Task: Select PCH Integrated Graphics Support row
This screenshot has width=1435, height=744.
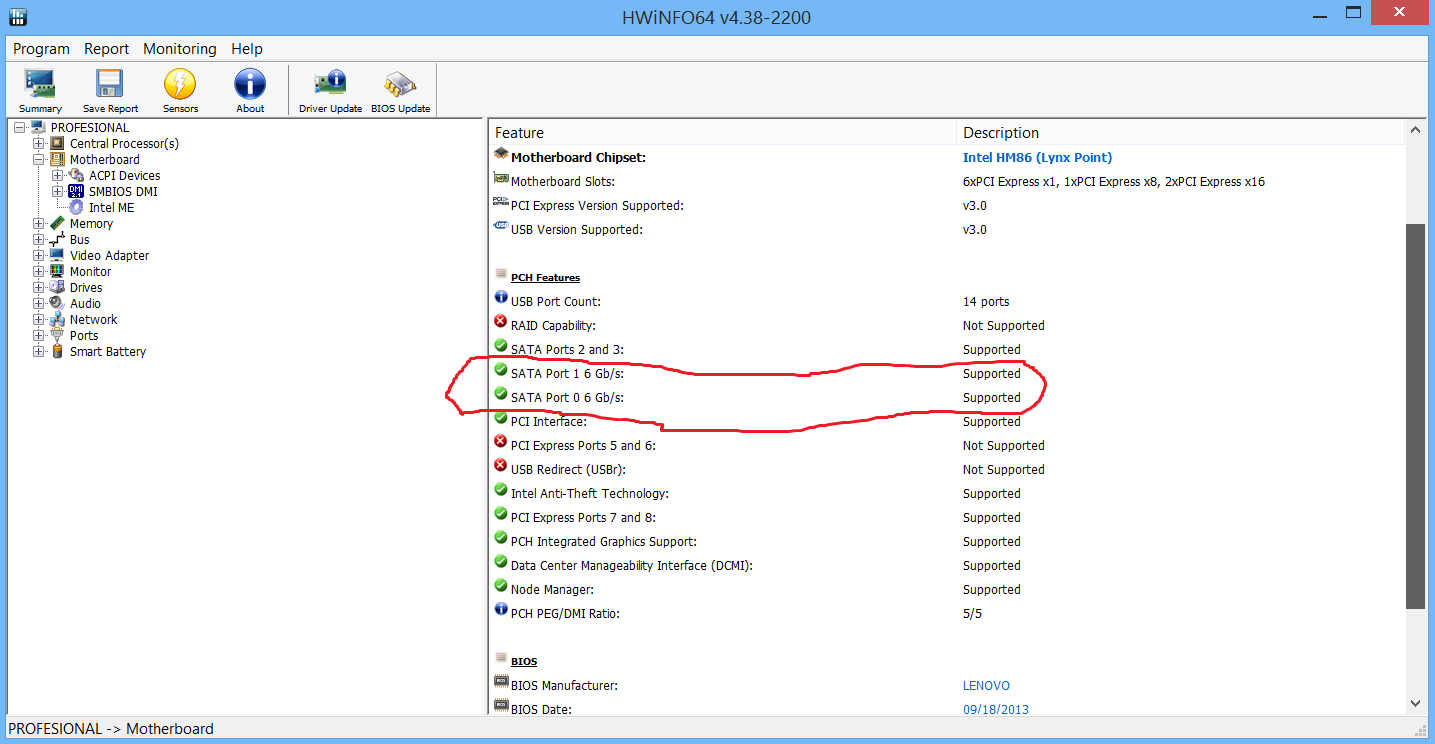Action: click(947, 541)
